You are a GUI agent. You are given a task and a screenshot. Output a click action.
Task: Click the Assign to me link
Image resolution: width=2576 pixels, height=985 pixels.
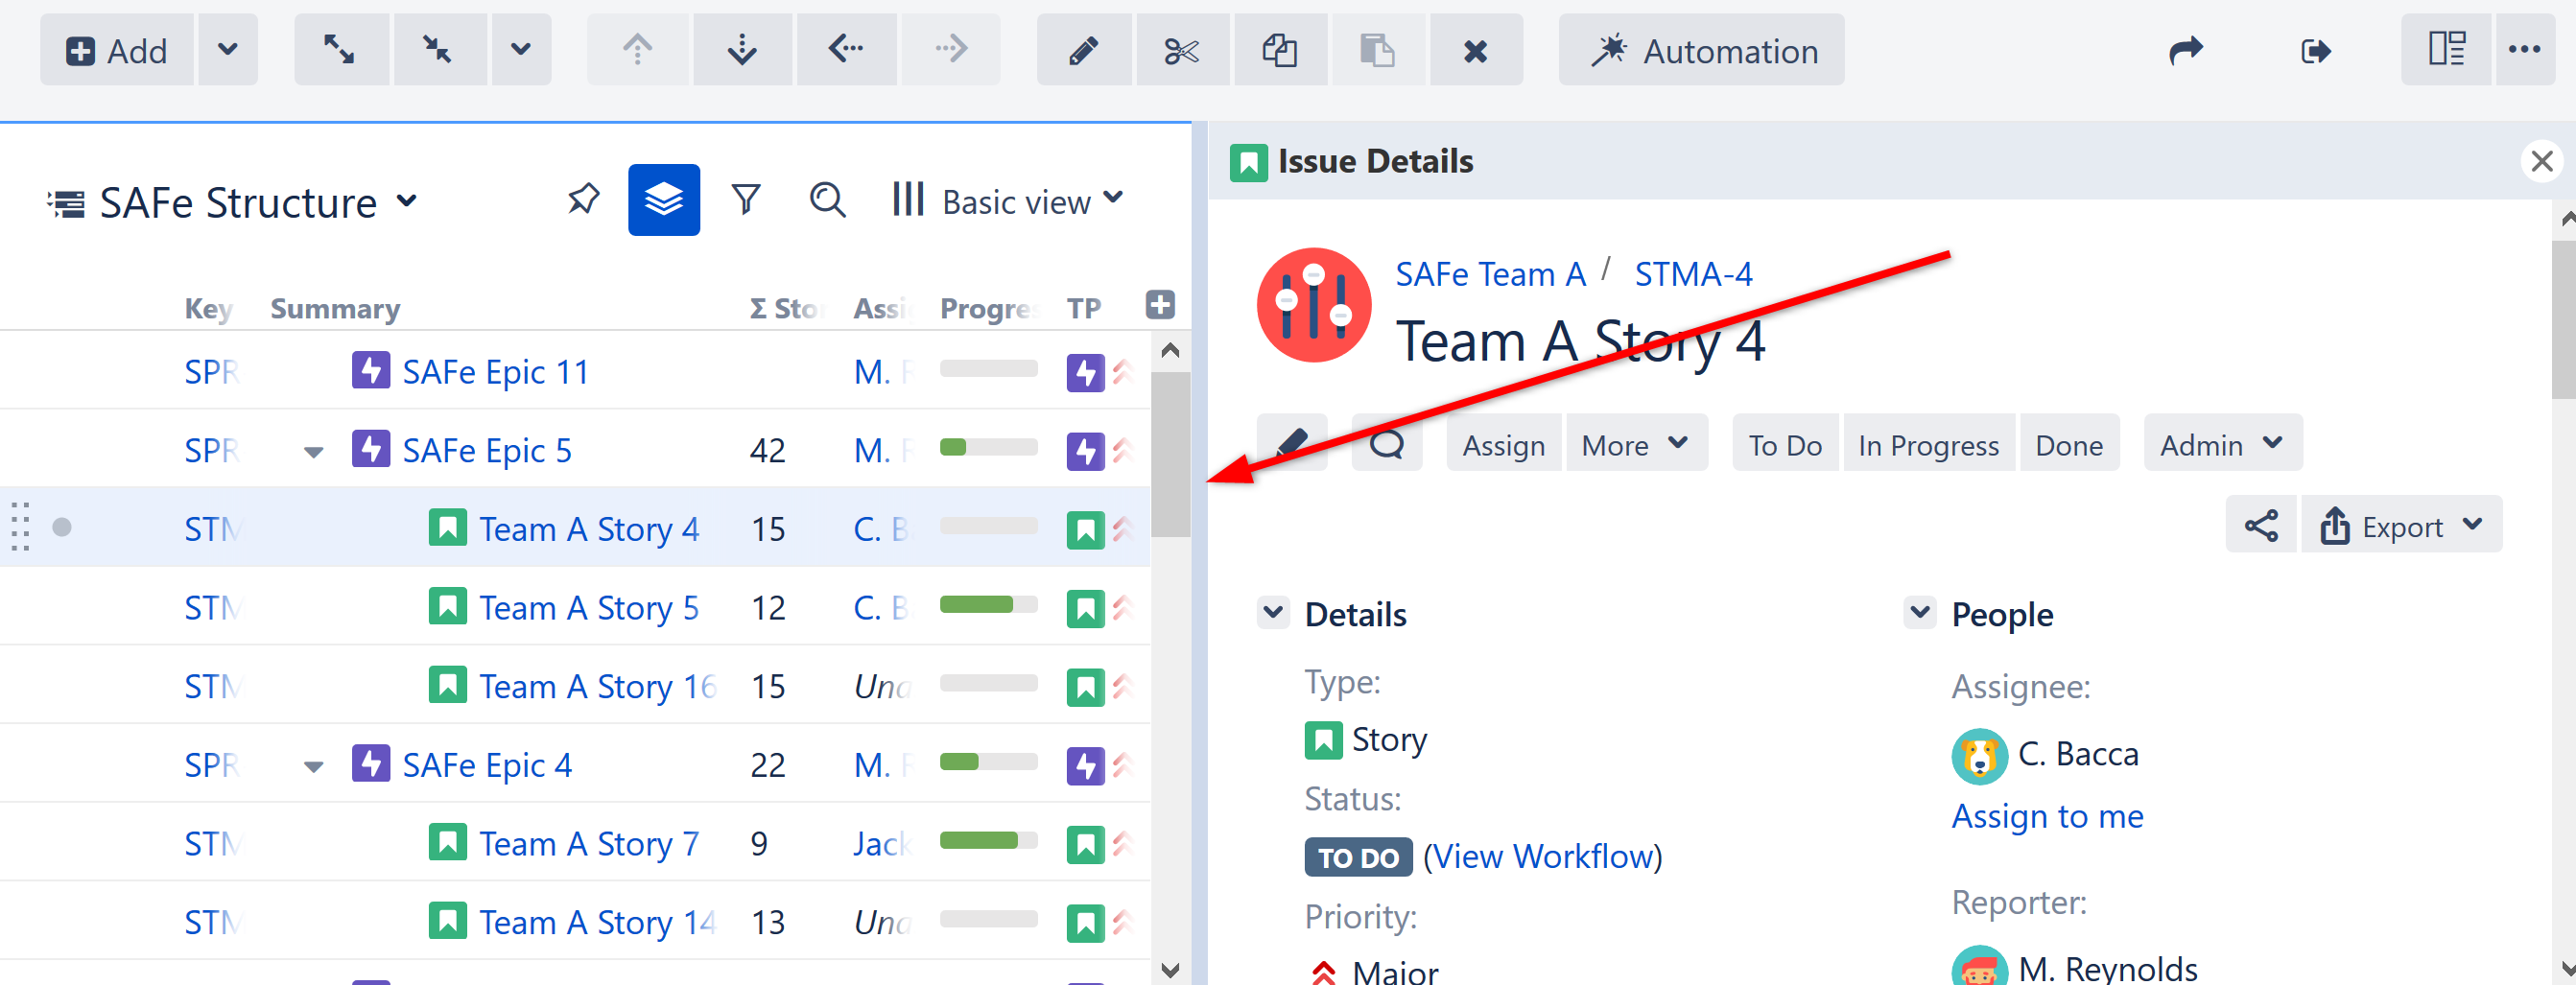coord(2046,816)
